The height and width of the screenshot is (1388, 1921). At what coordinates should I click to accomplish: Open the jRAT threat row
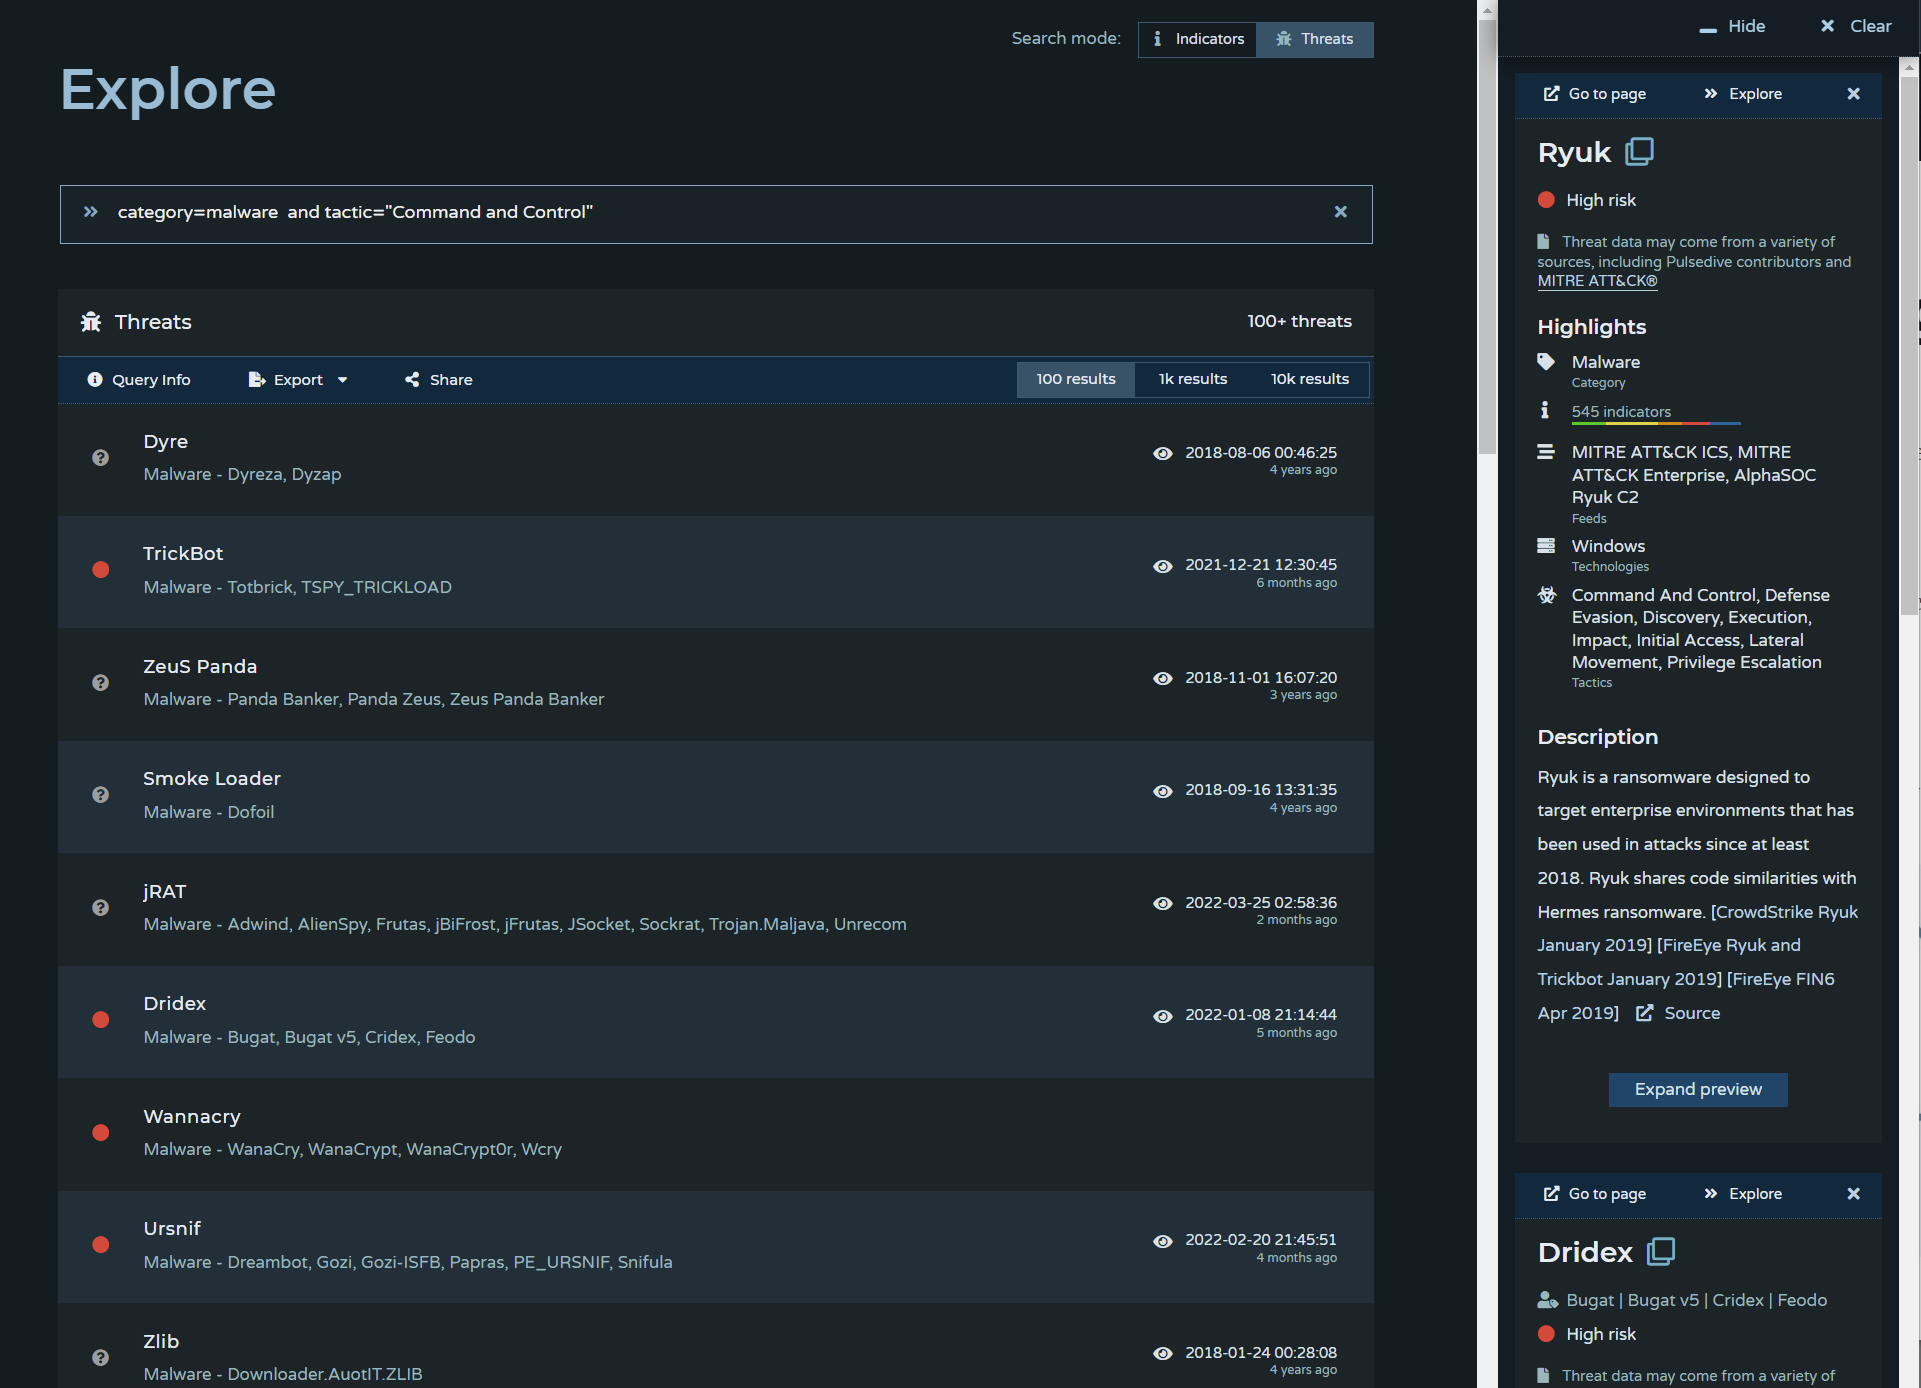tap(716, 909)
